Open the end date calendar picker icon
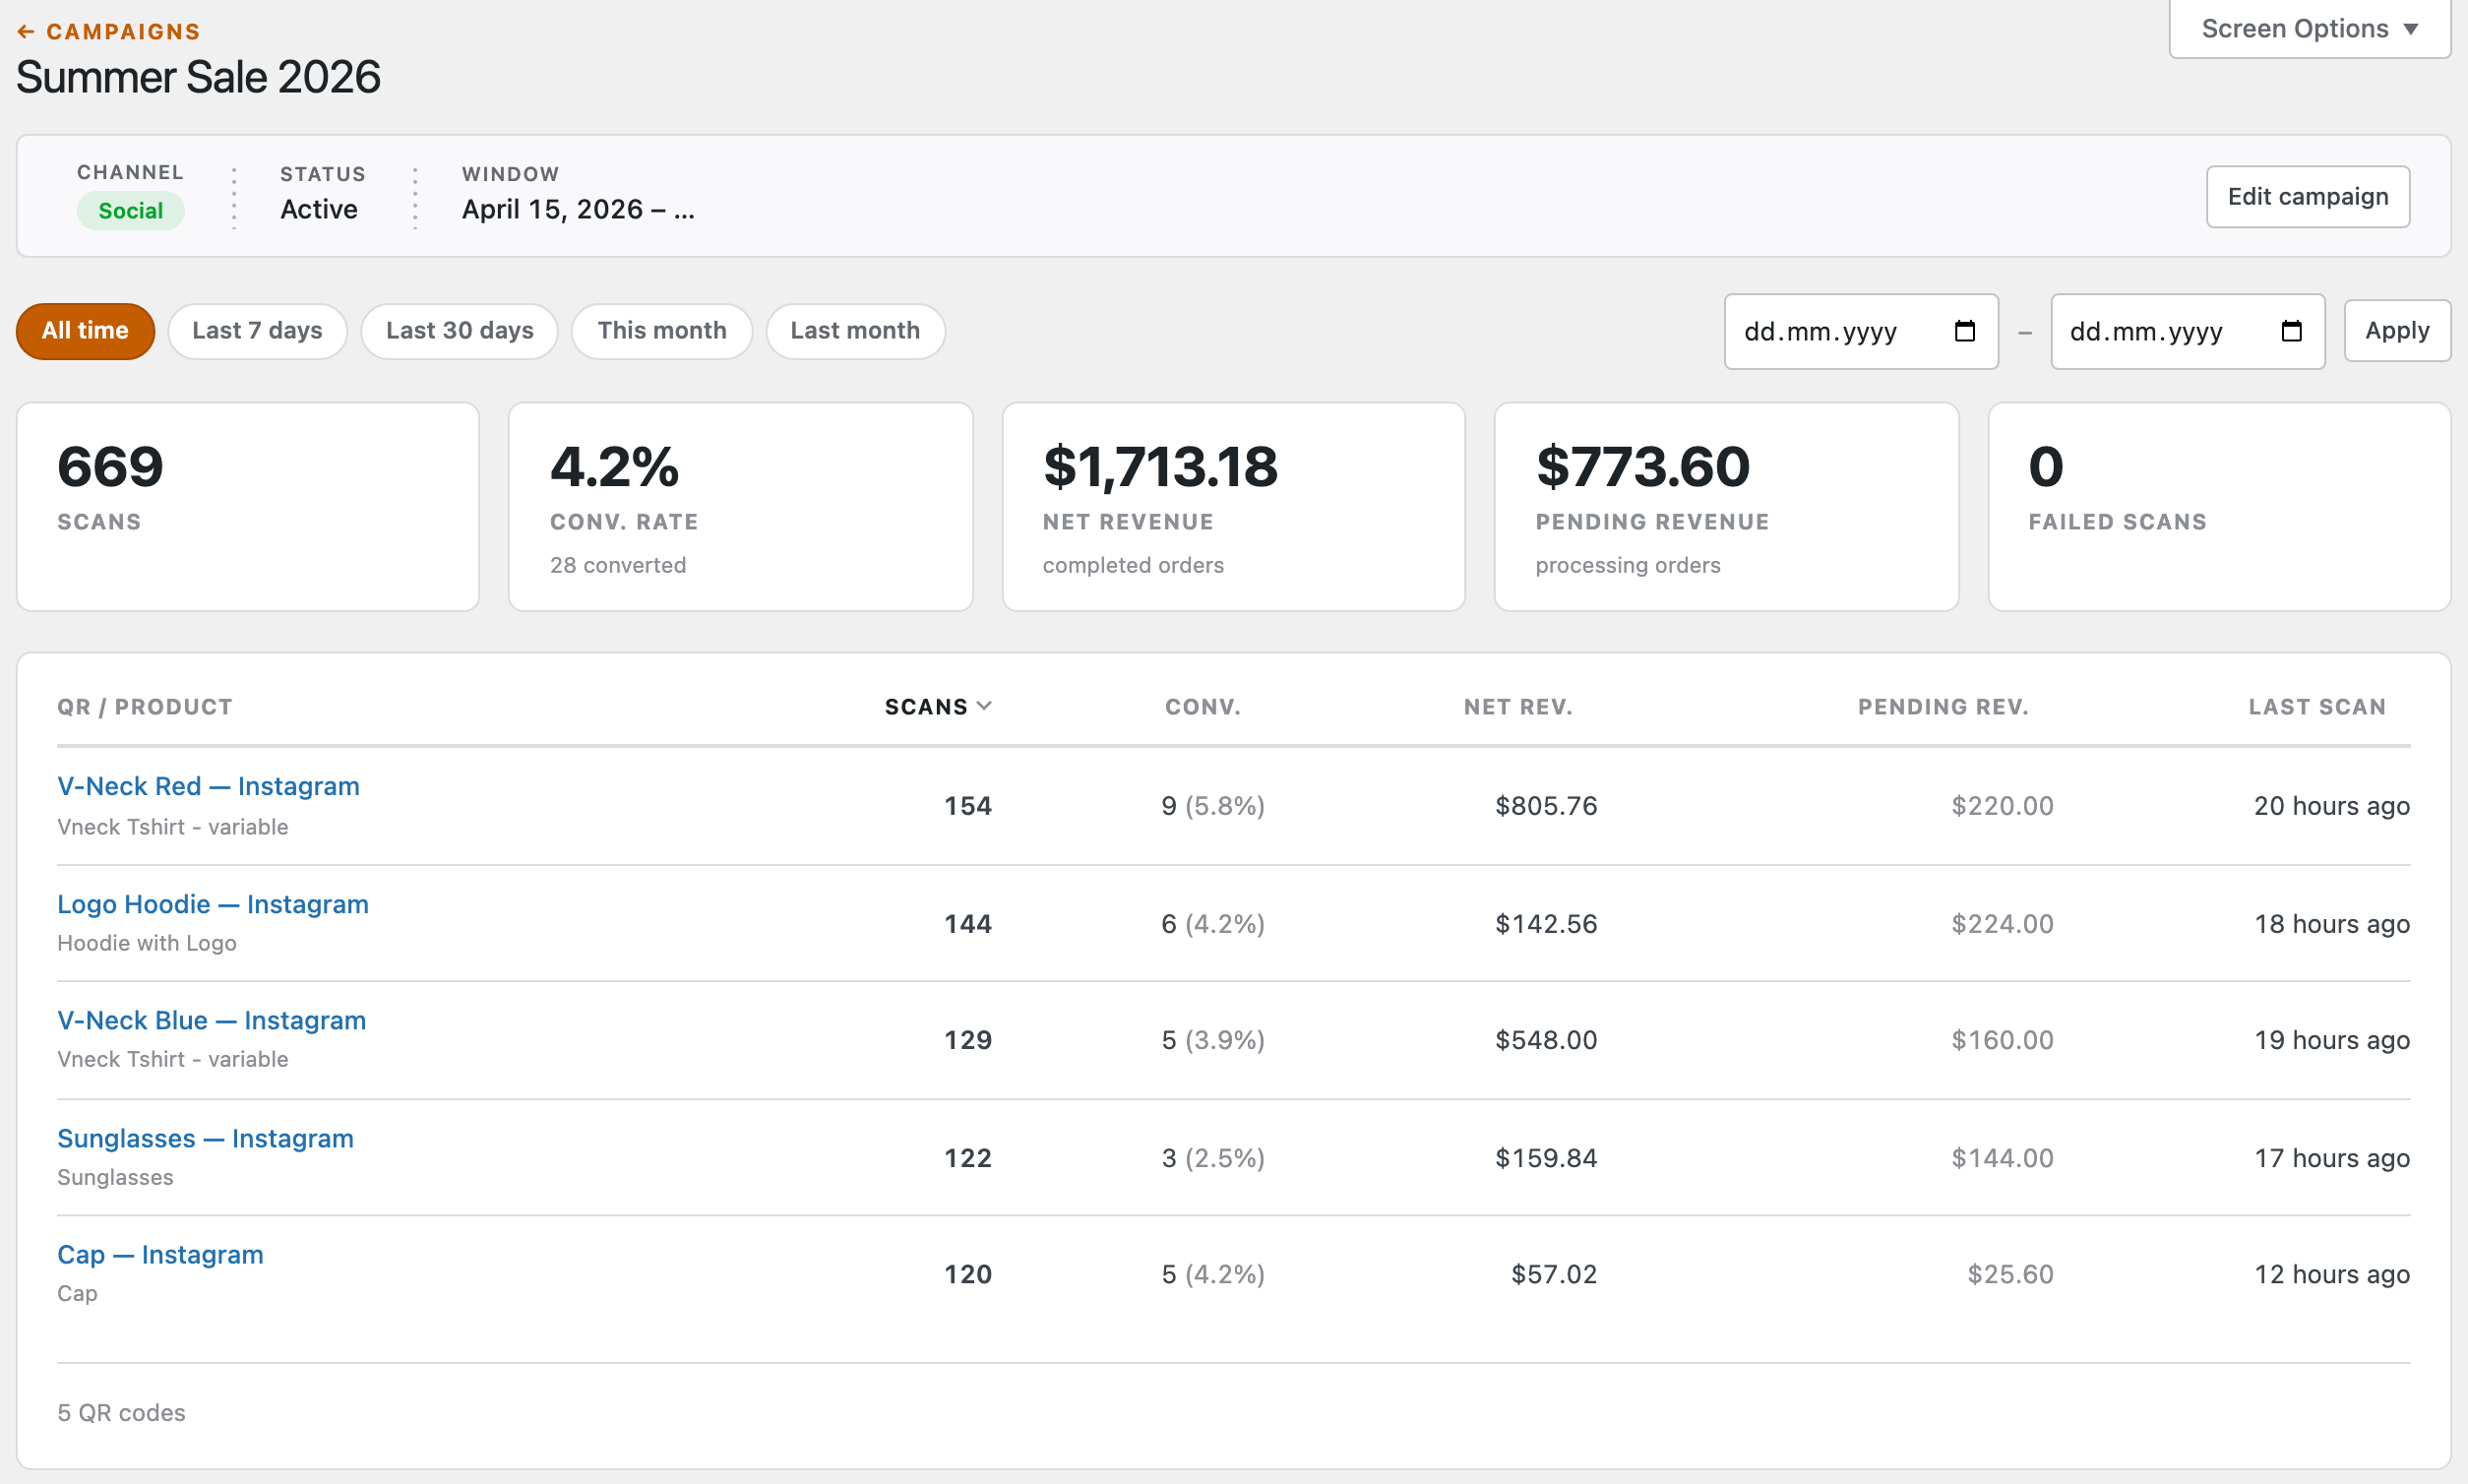Image resolution: width=2468 pixels, height=1484 pixels. point(2292,331)
